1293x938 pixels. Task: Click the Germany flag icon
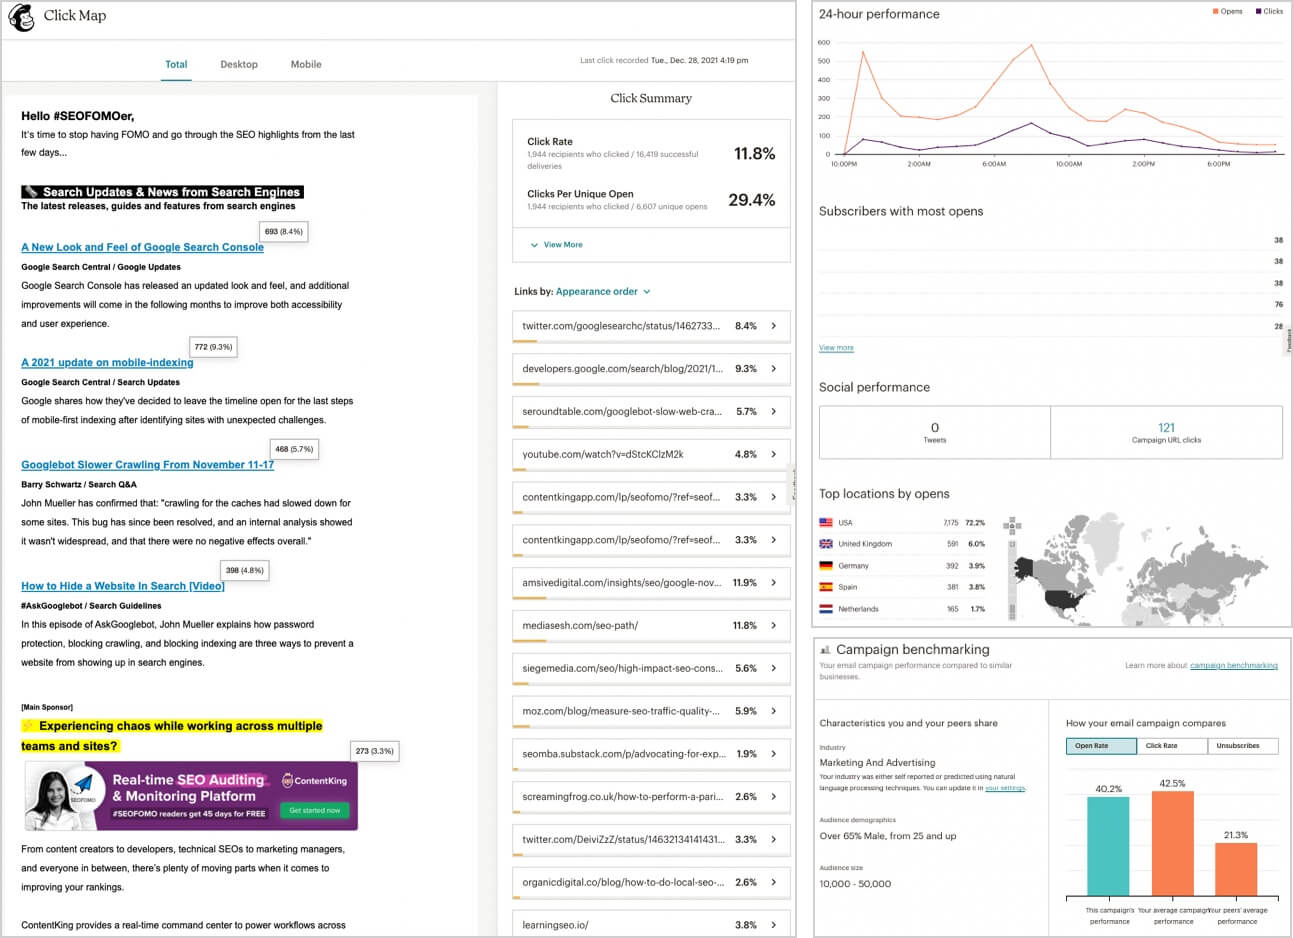(x=826, y=565)
